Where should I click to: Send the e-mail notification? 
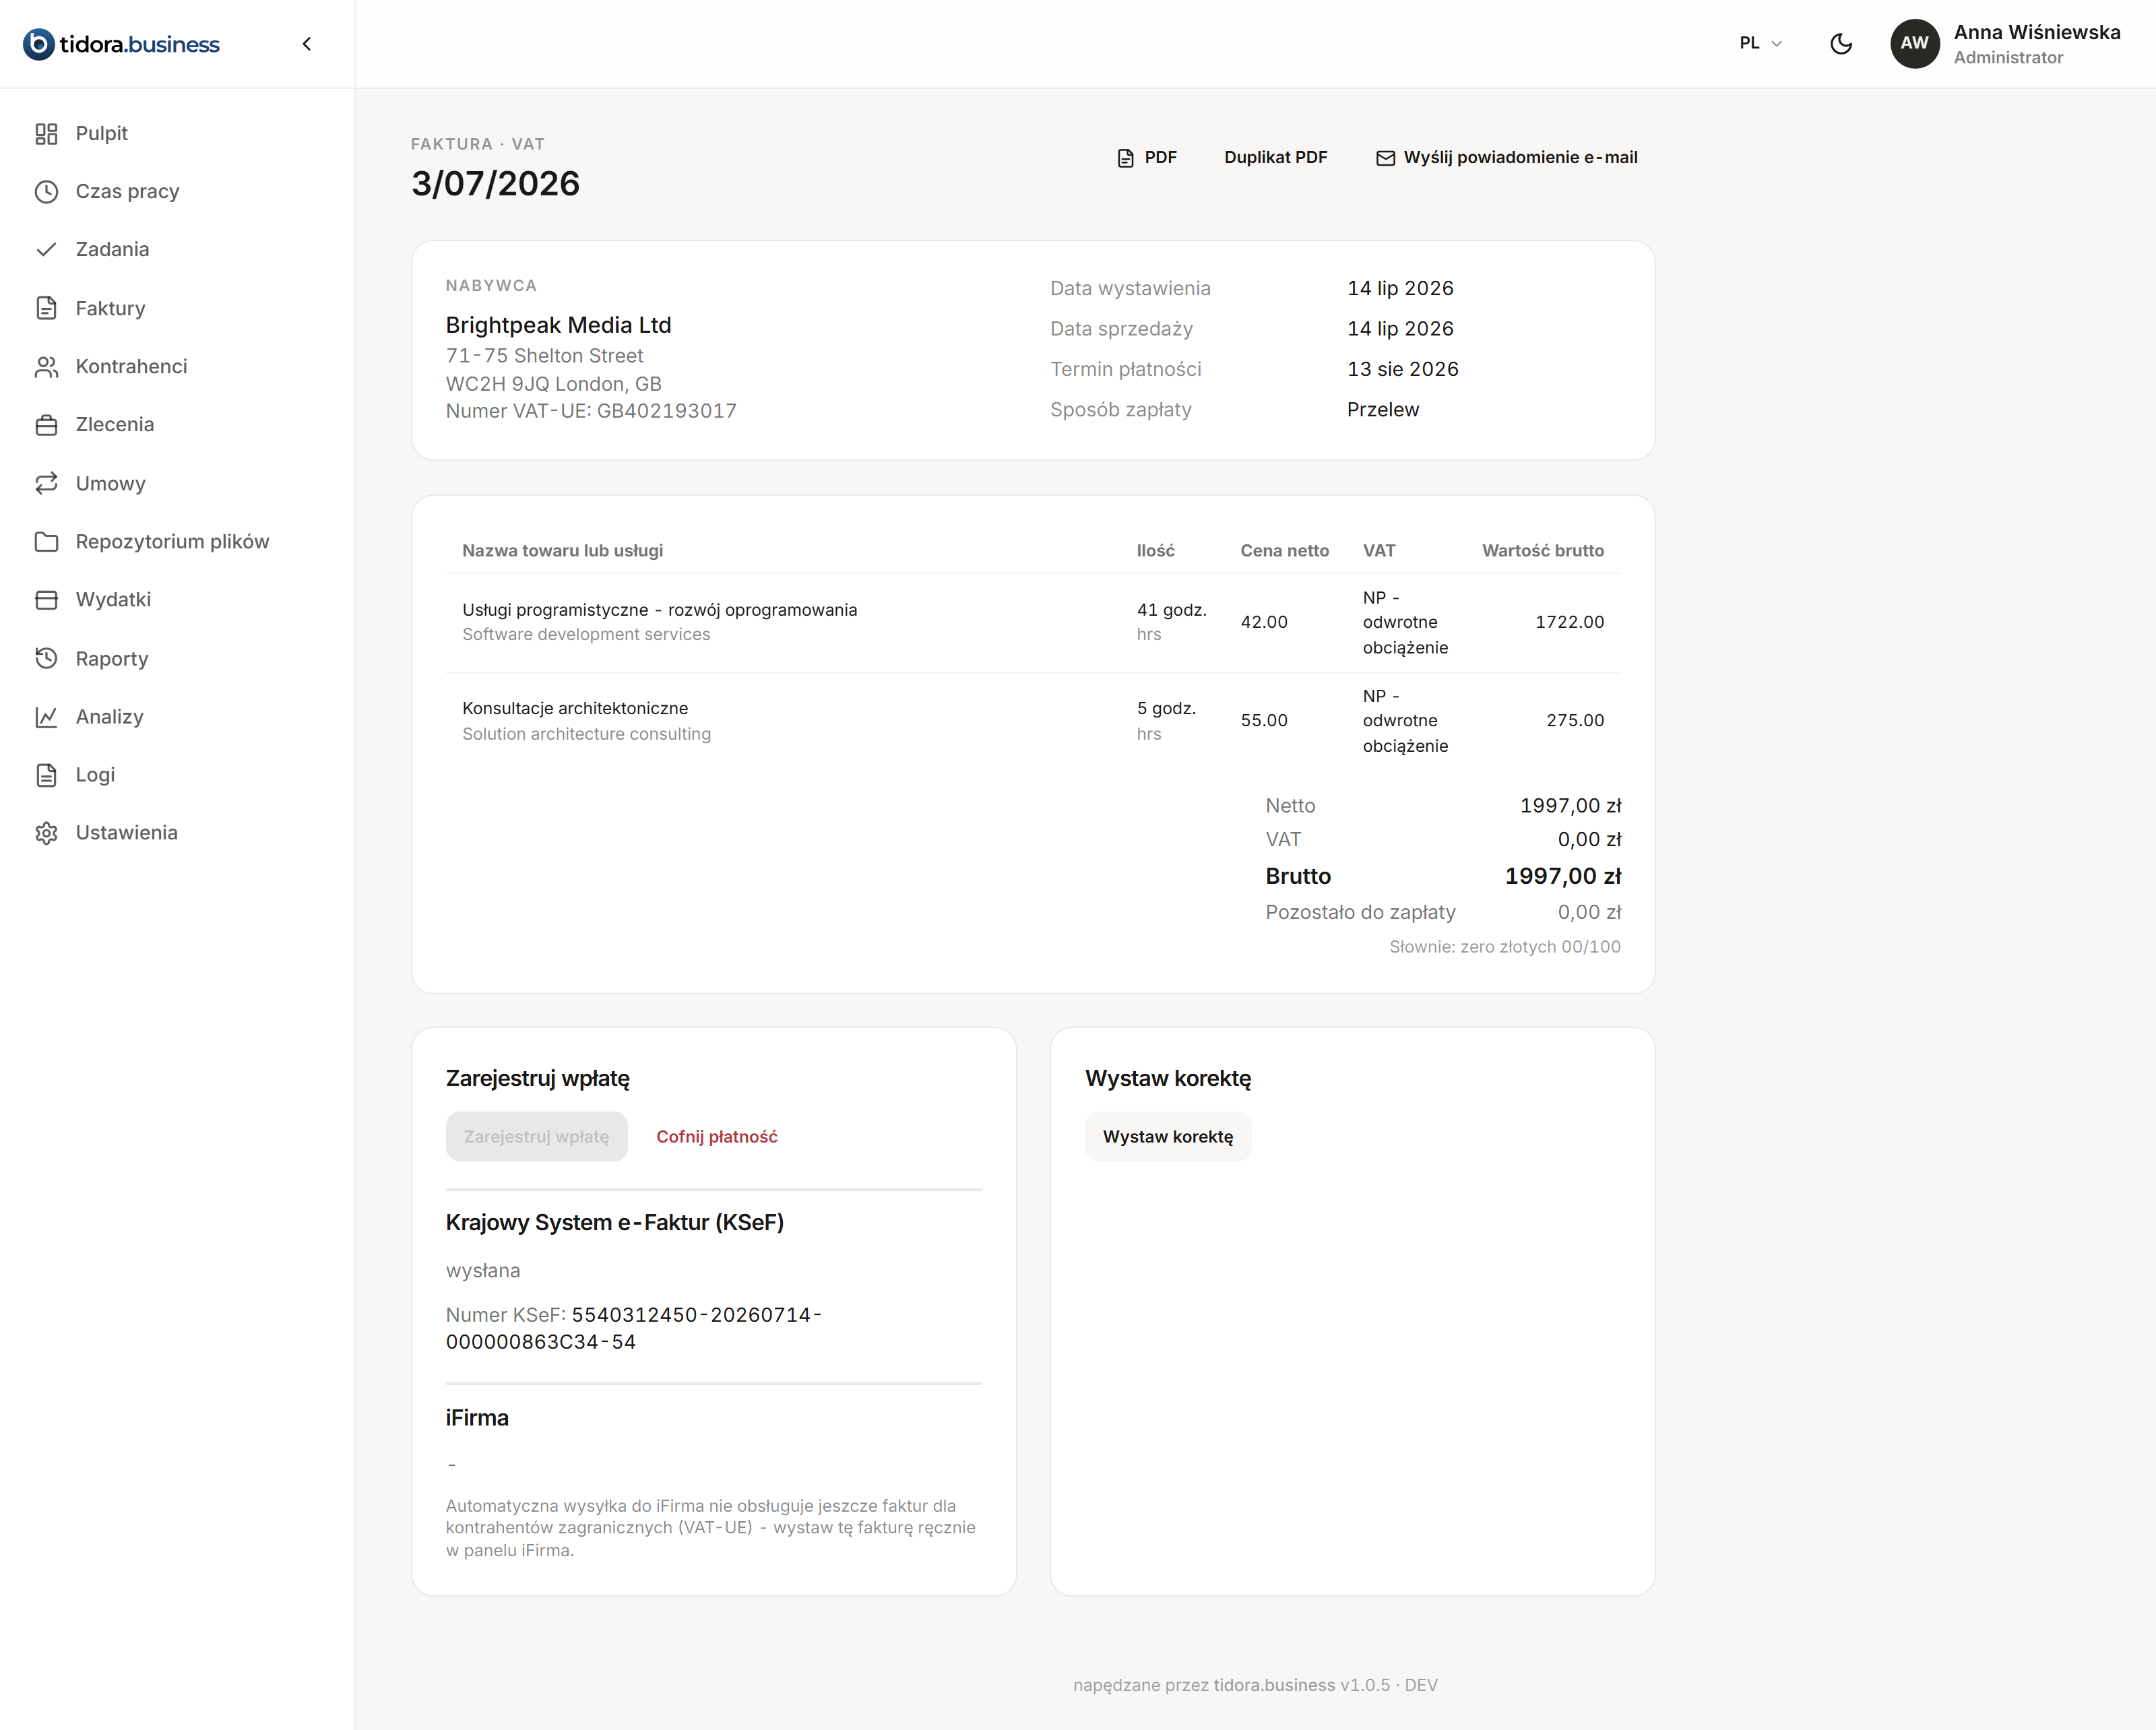pos(1506,157)
